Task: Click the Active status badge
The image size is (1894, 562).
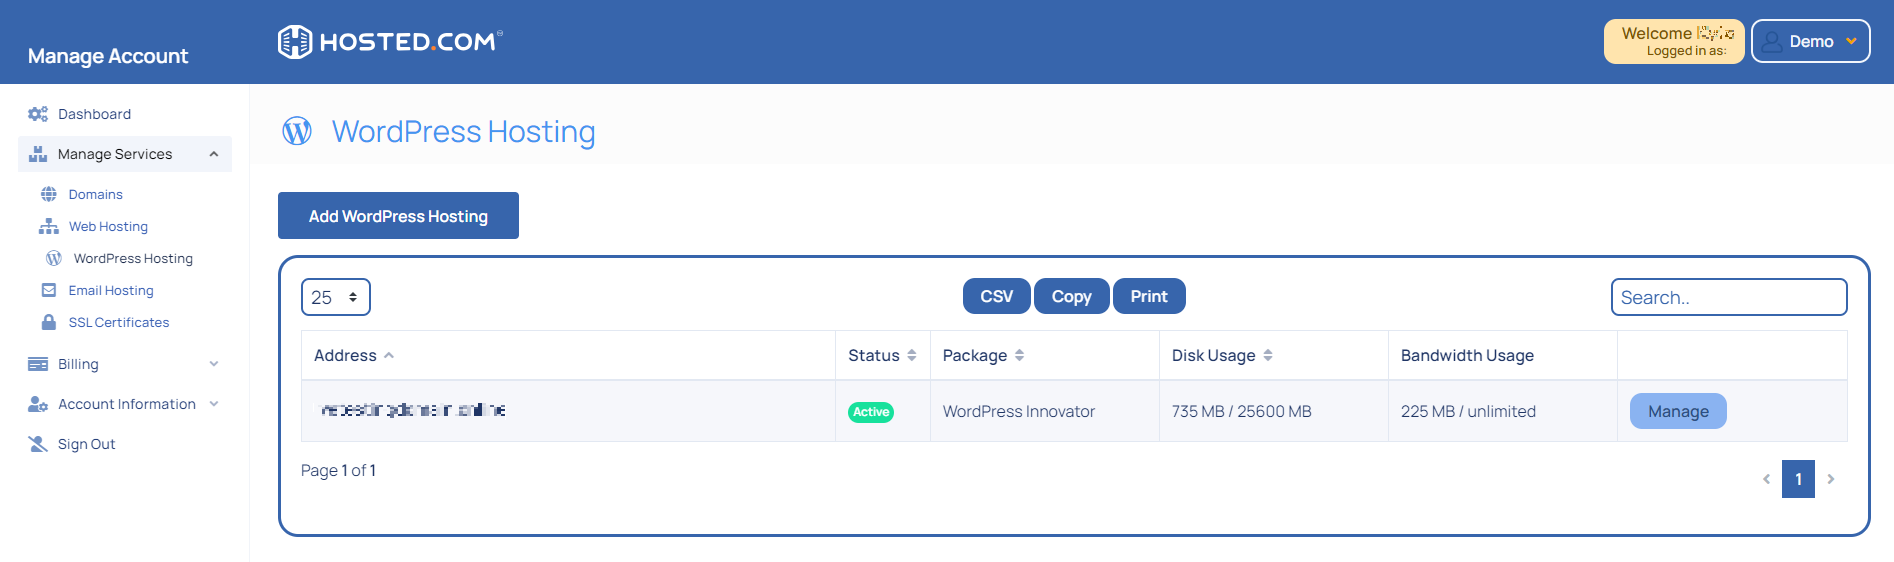Action: coord(871,412)
